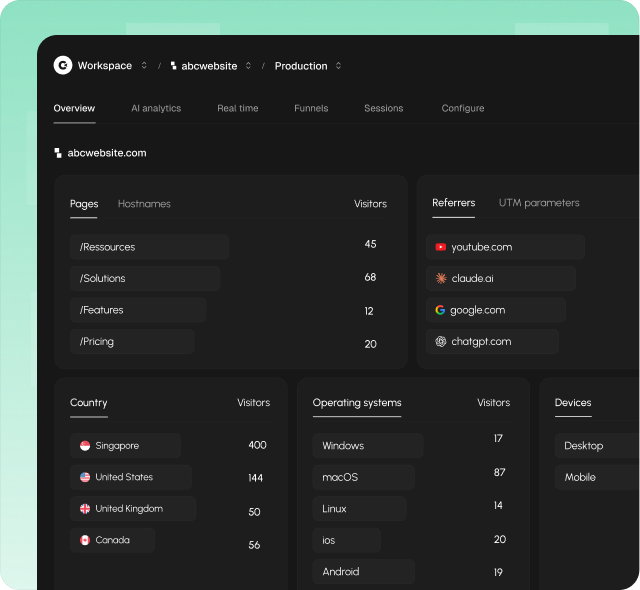Select the chatgpt.com referrer row
Image resolution: width=640 pixels, height=590 pixels.
point(492,342)
